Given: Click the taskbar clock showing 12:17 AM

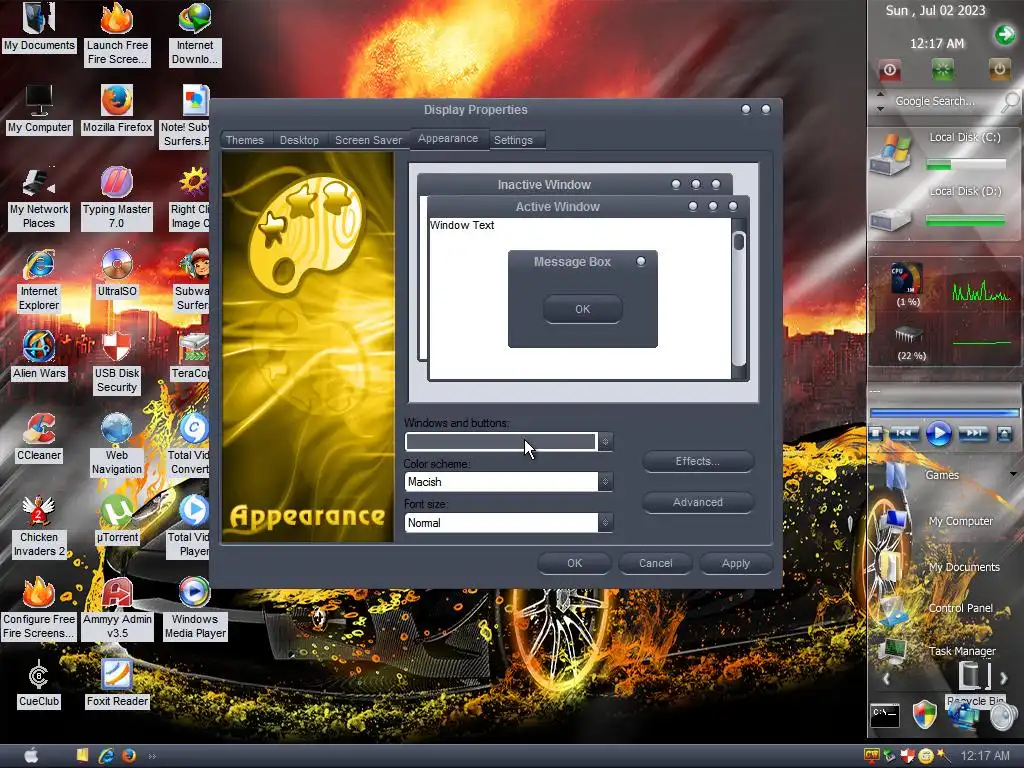Looking at the screenshot, I should (x=984, y=756).
